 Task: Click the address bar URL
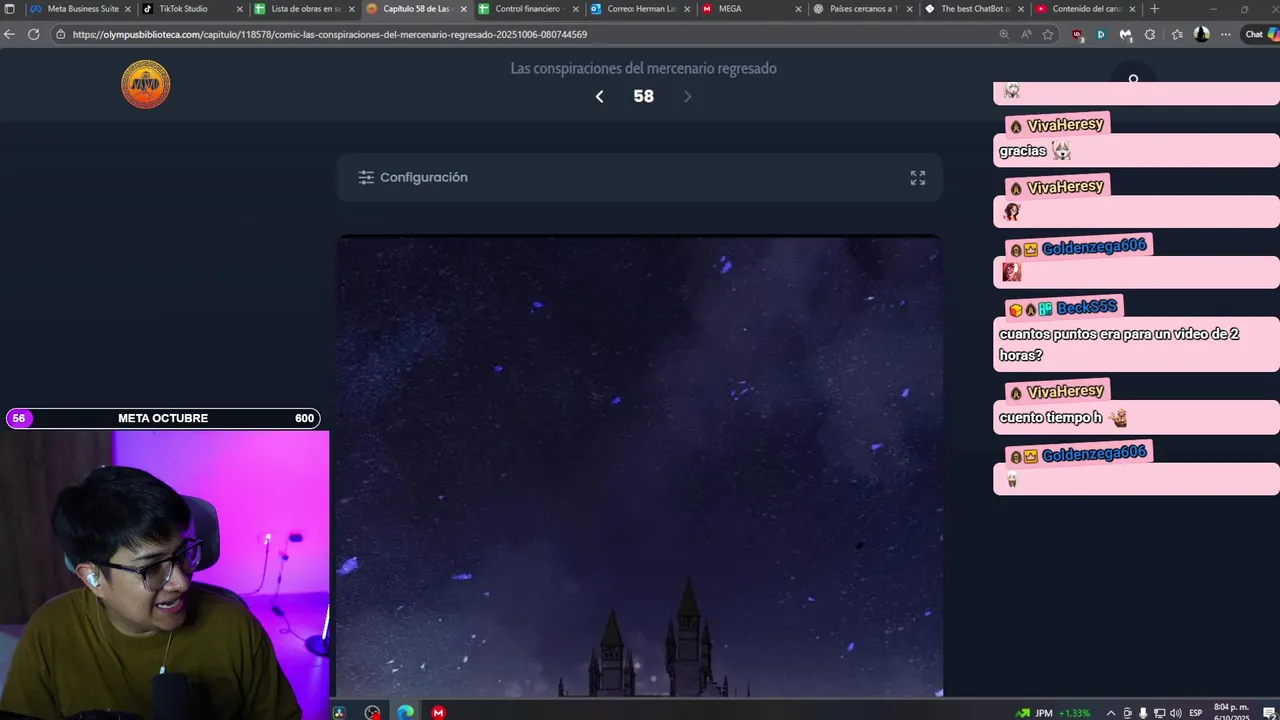(330, 34)
